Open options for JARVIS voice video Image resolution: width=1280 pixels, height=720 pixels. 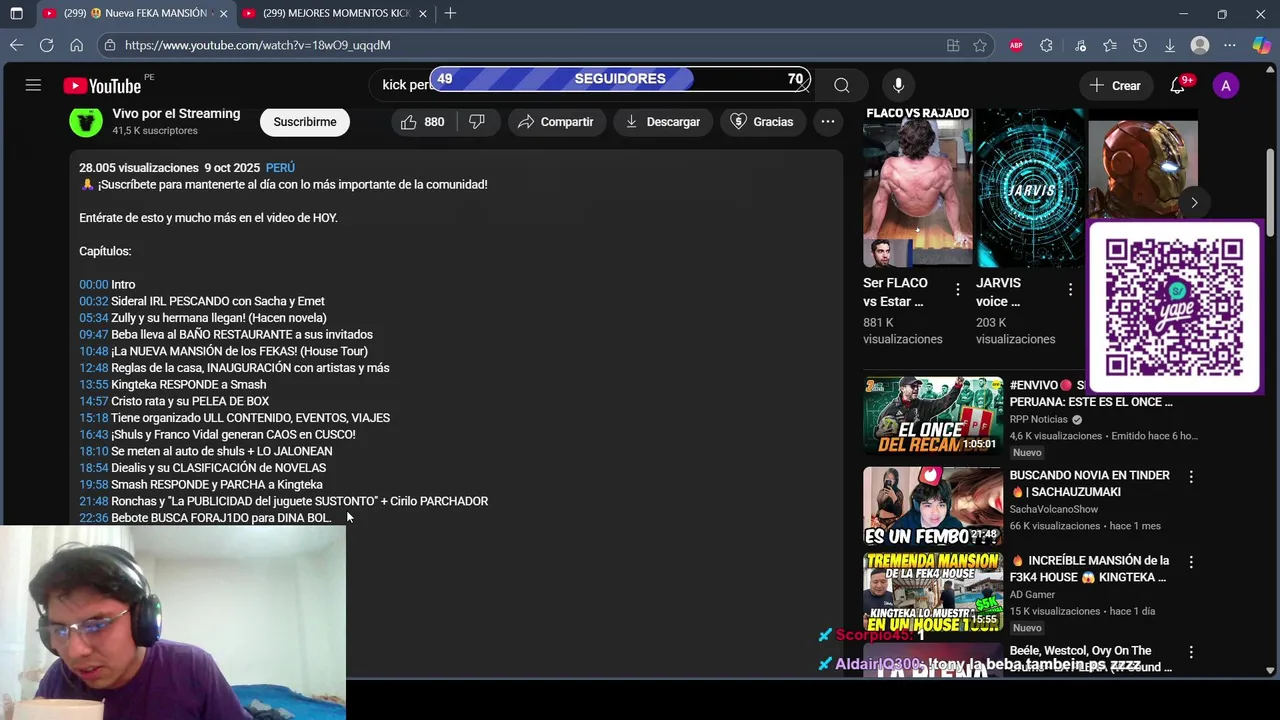[x=1070, y=290]
